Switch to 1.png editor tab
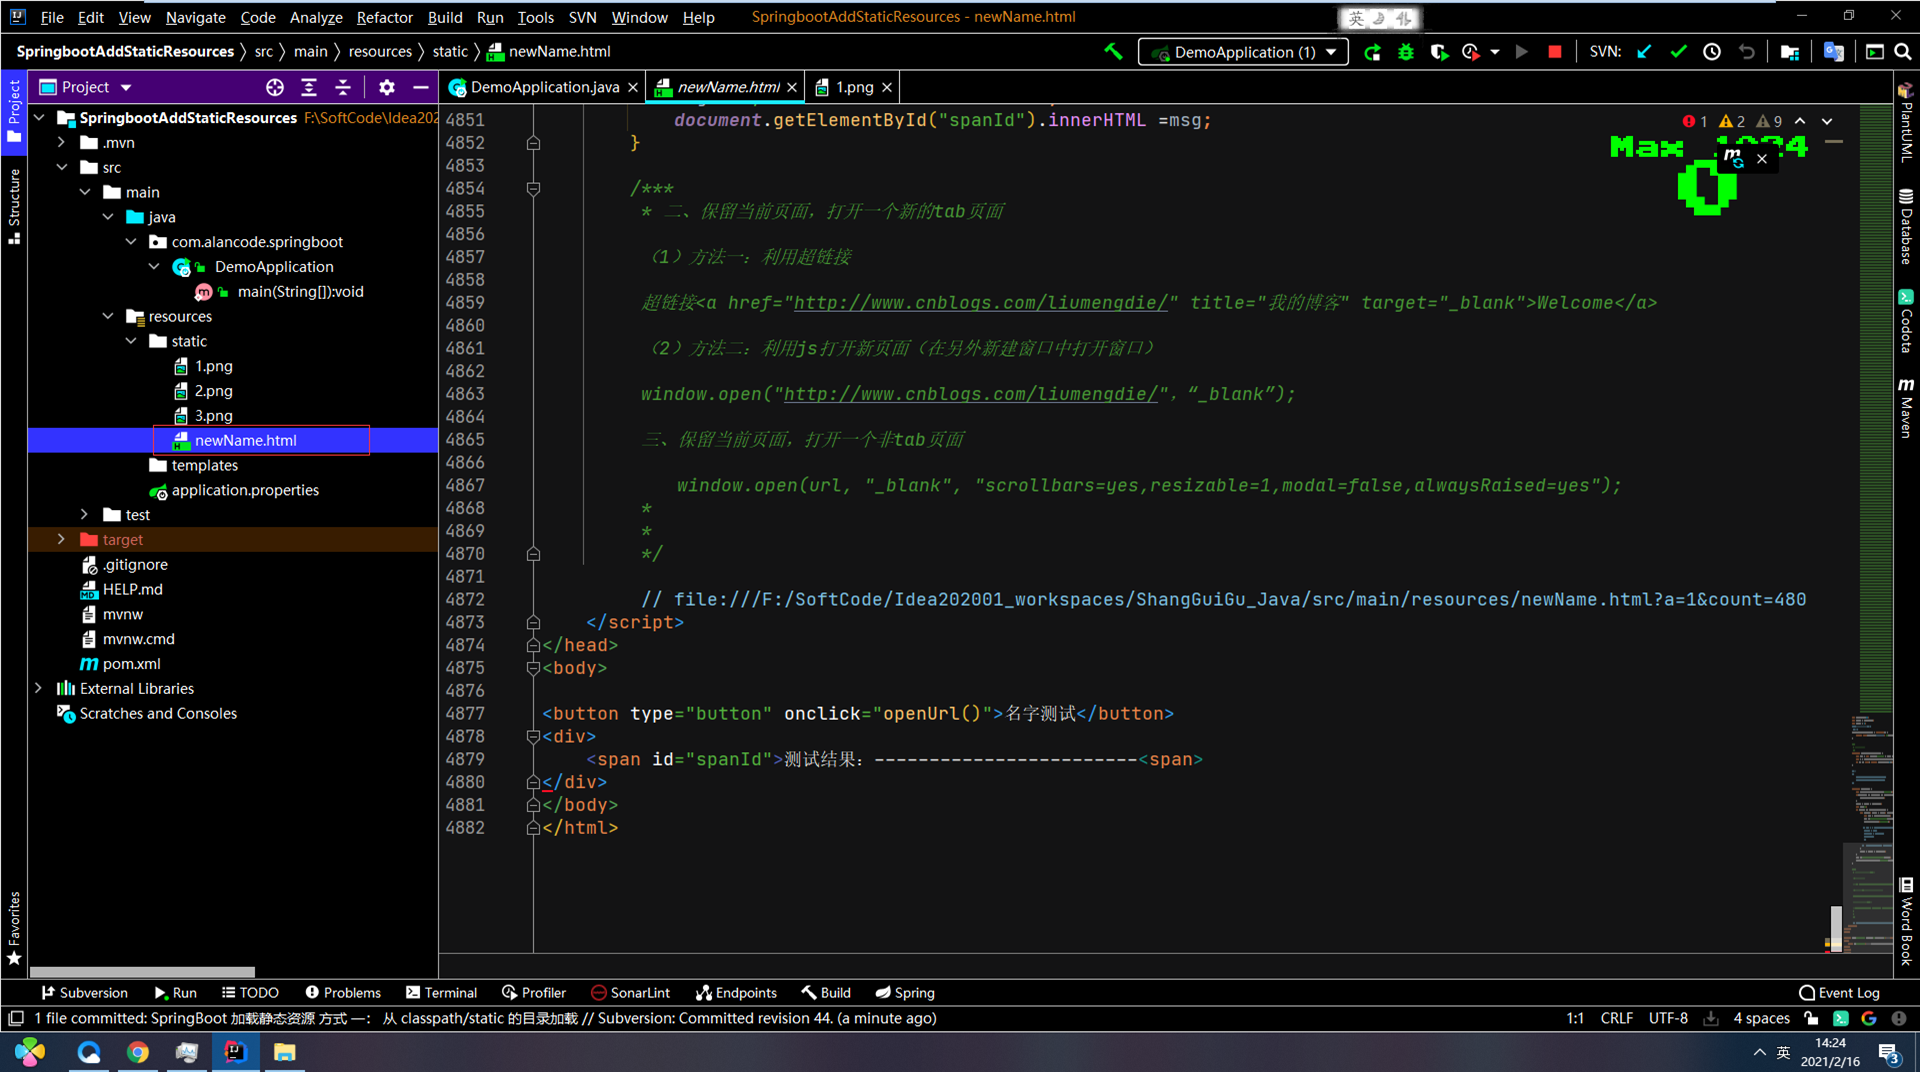Viewport: 1920px width, 1072px height. point(853,87)
